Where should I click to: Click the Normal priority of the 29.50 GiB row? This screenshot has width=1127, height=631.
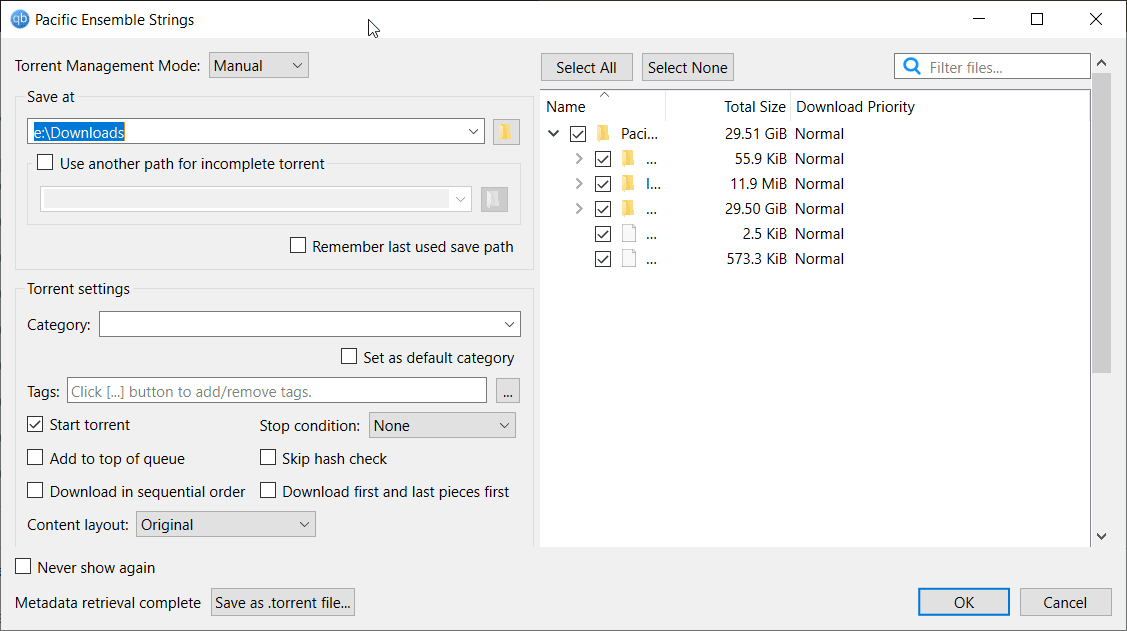[819, 209]
